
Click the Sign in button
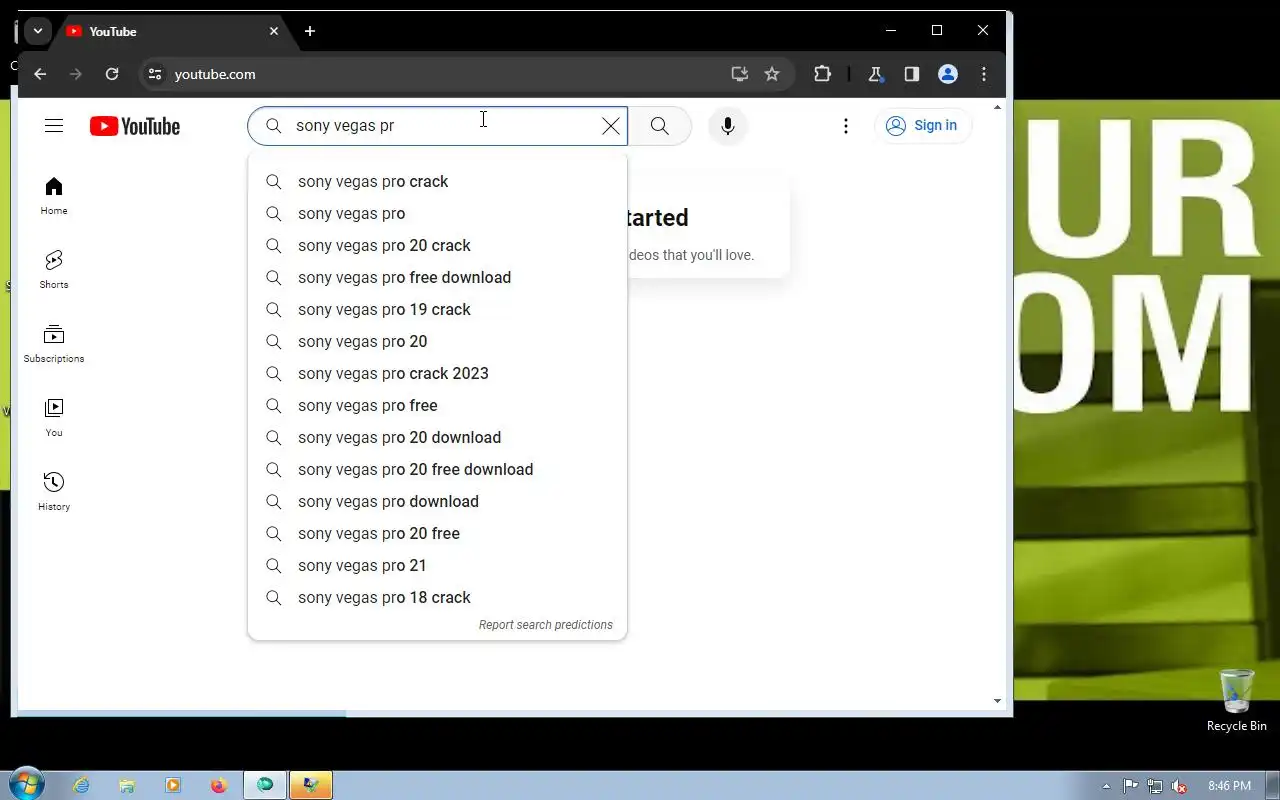pos(923,125)
